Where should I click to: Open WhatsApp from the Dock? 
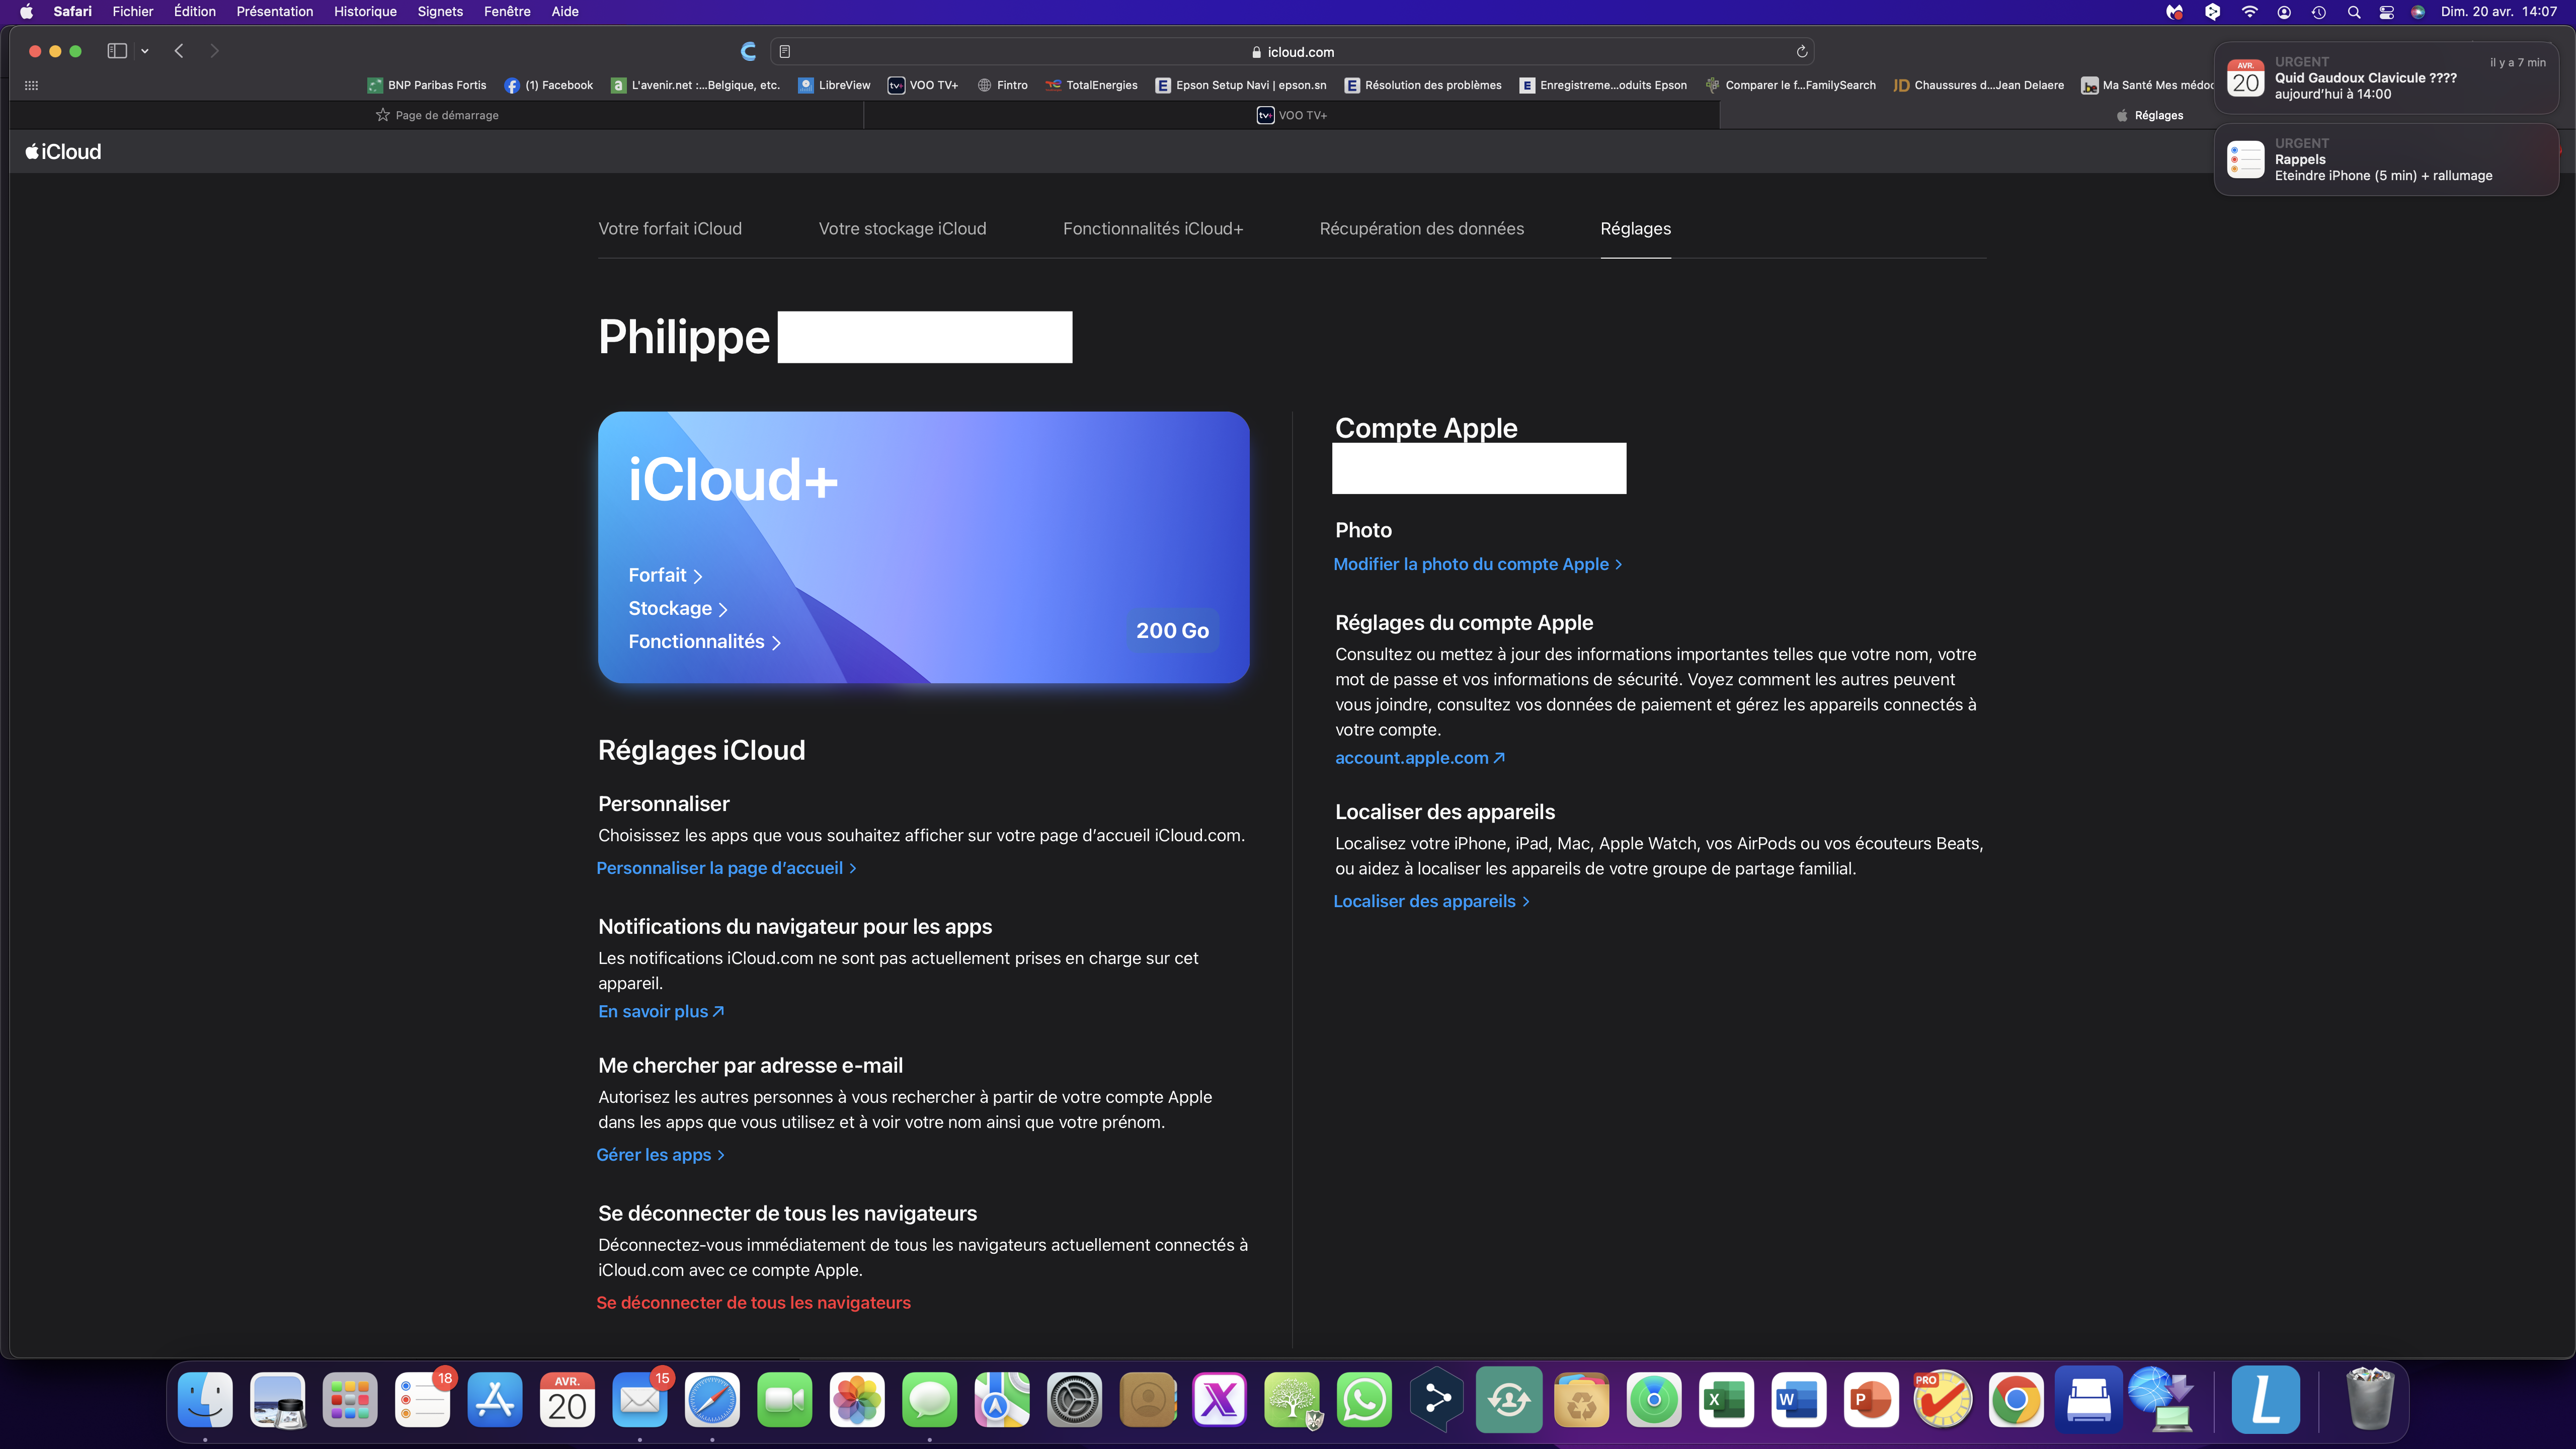coord(1364,1399)
